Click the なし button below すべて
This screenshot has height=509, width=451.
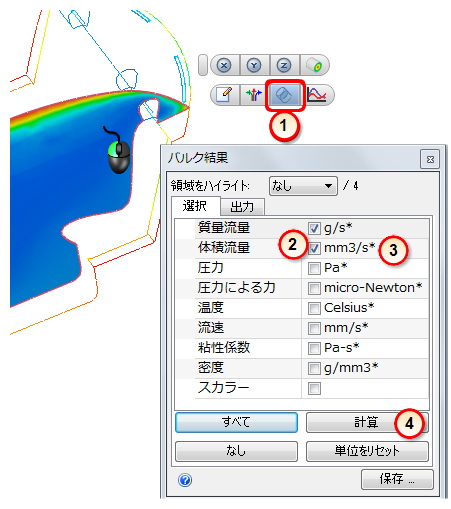[x=236, y=451]
